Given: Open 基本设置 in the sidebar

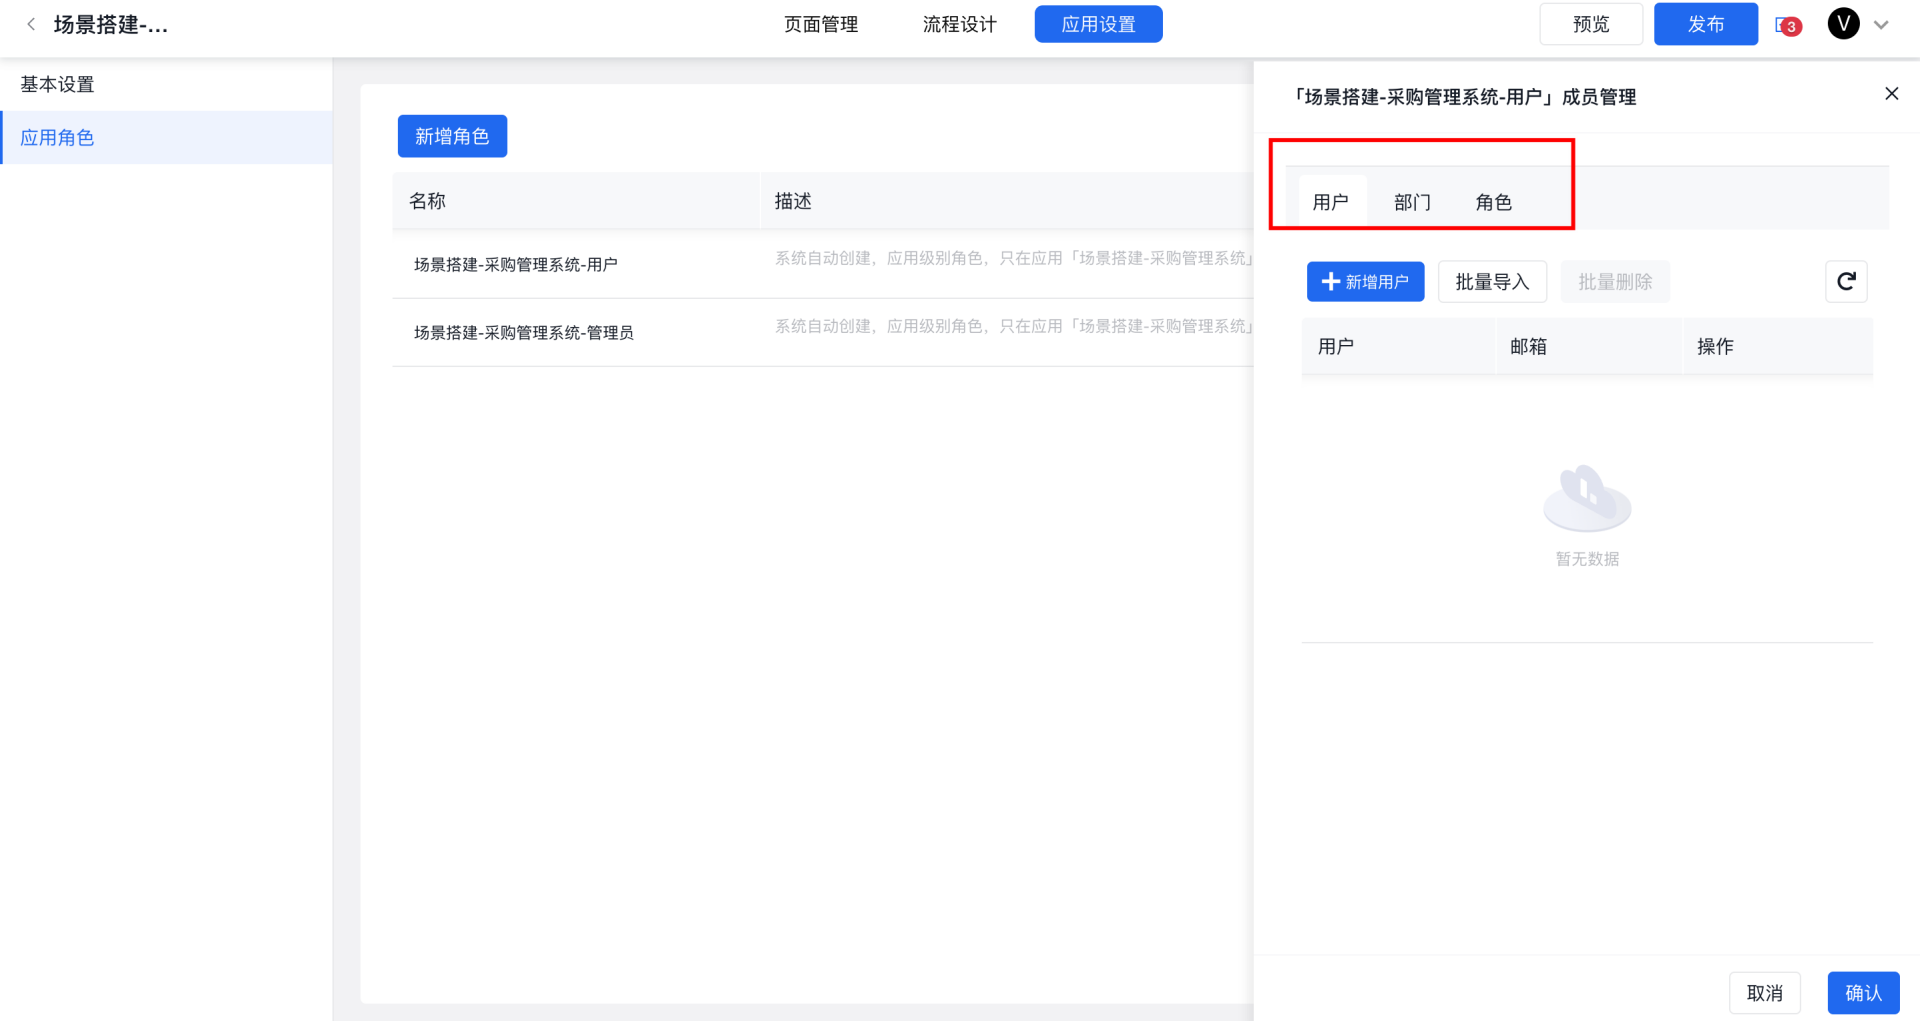Looking at the screenshot, I should (x=58, y=85).
